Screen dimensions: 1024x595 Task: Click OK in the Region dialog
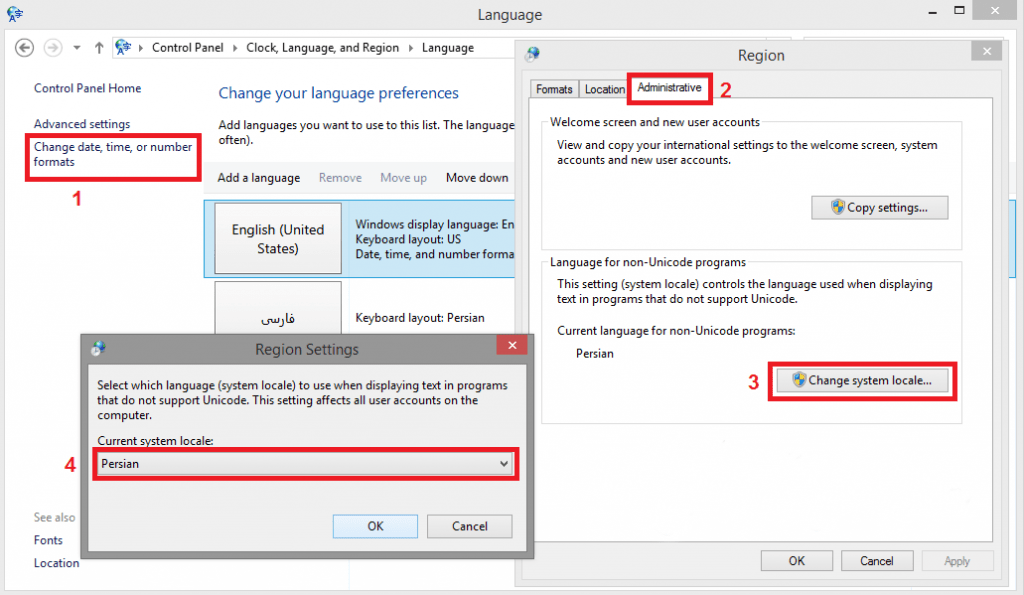coord(797,561)
